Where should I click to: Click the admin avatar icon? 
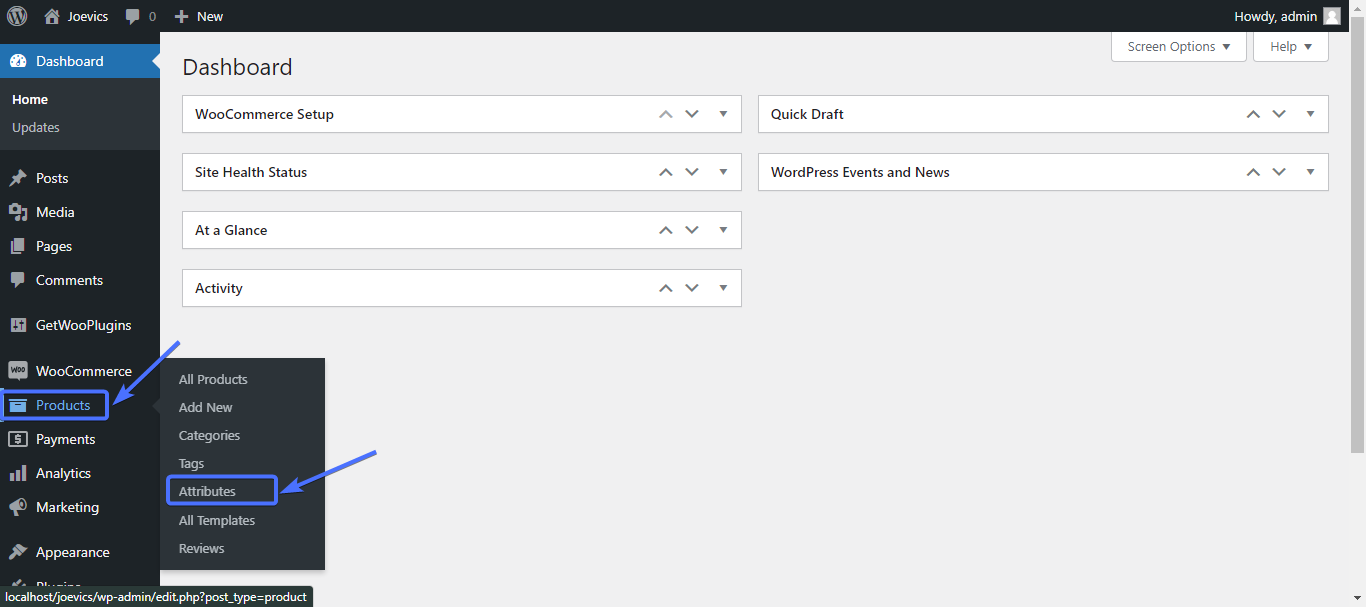pos(1332,16)
